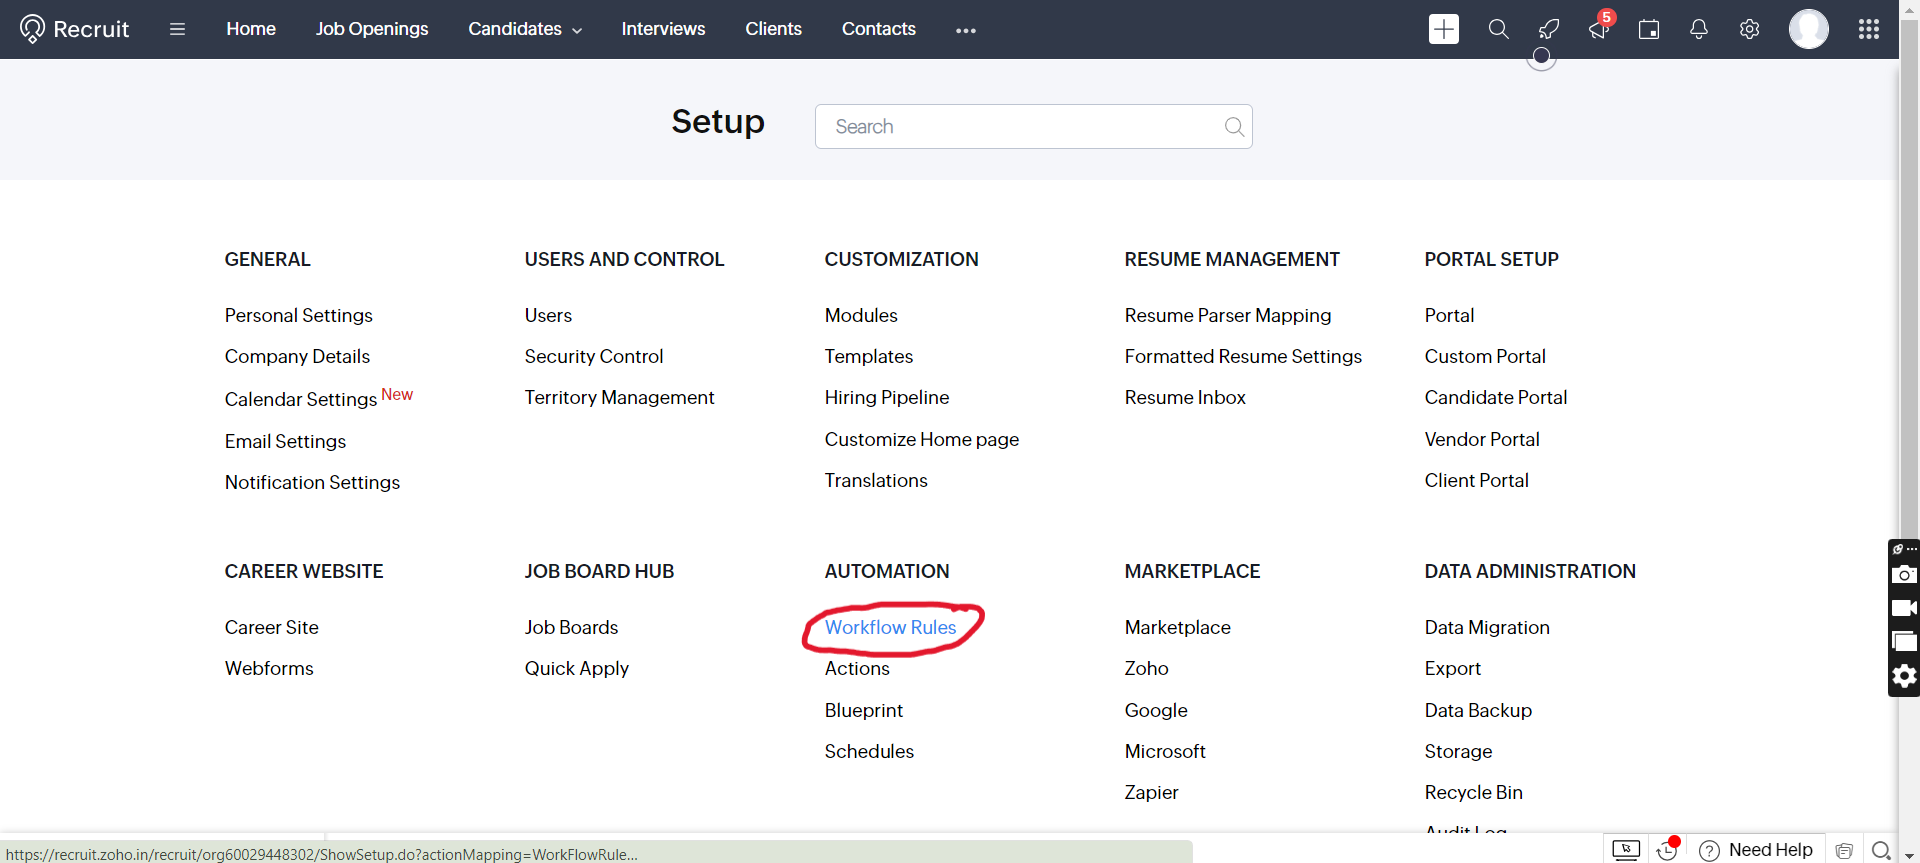1920x863 pixels.
Task: Click the stacked windows icon in side widget
Action: coord(1904,641)
